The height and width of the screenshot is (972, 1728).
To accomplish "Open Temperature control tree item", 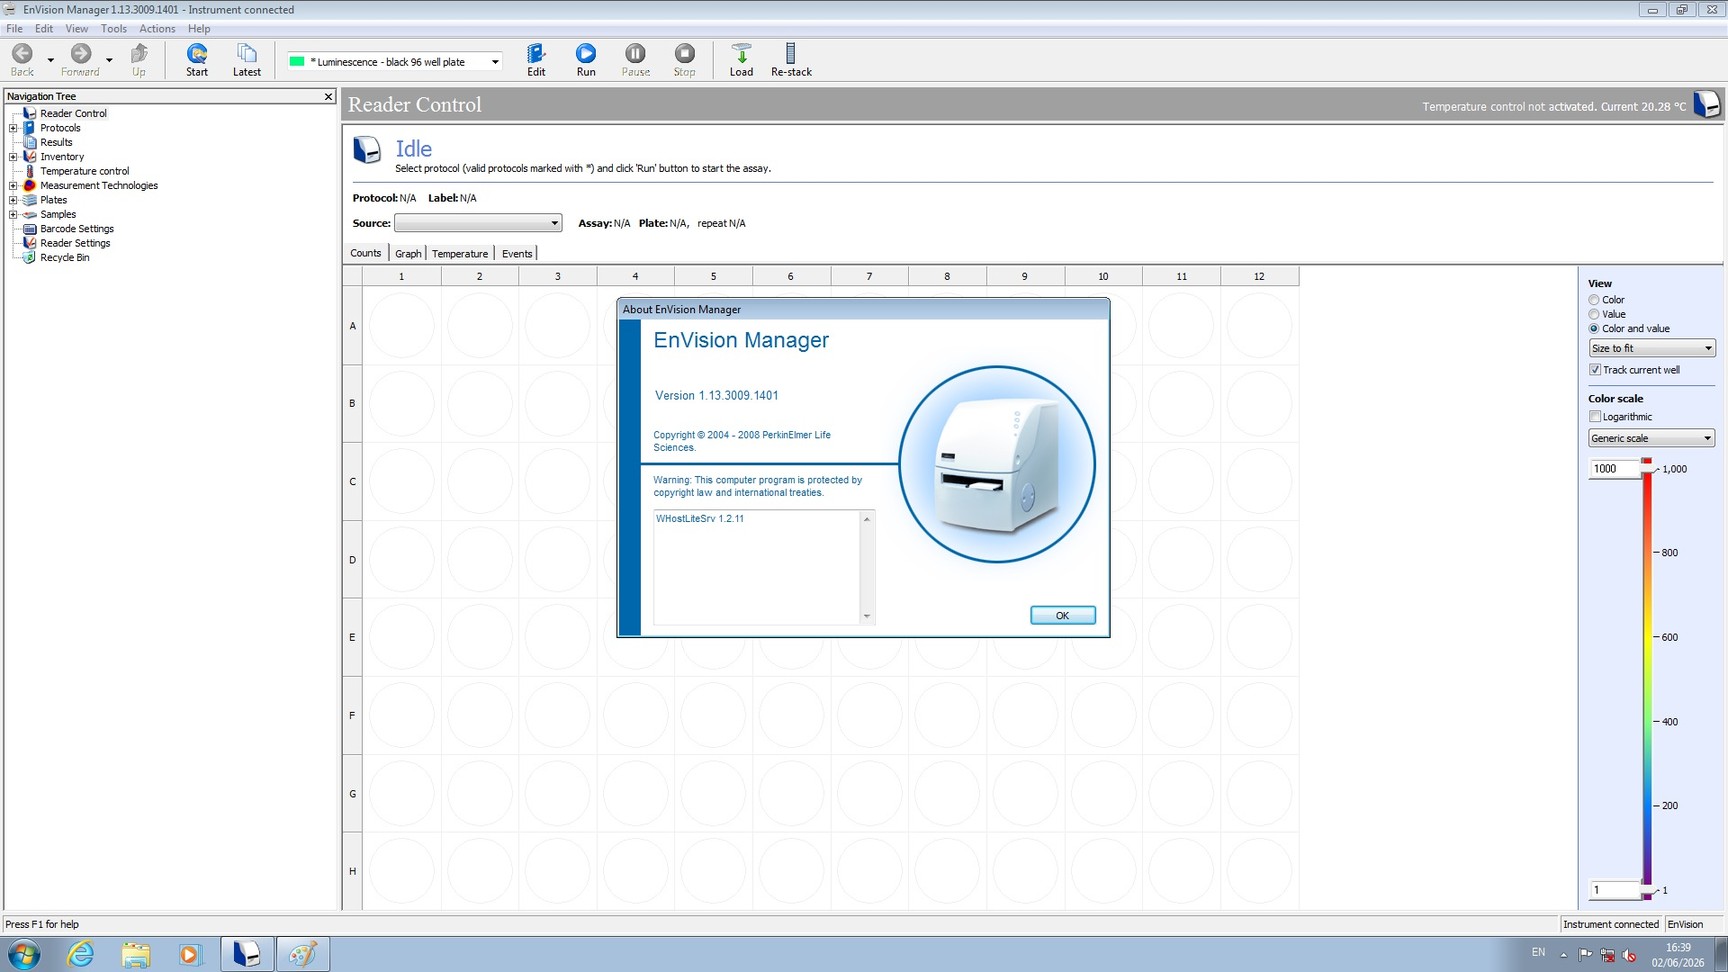I will click(x=84, y=171).
